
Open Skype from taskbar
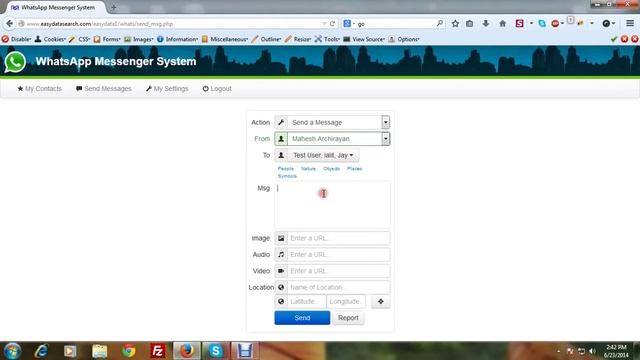tap(216, 351)
